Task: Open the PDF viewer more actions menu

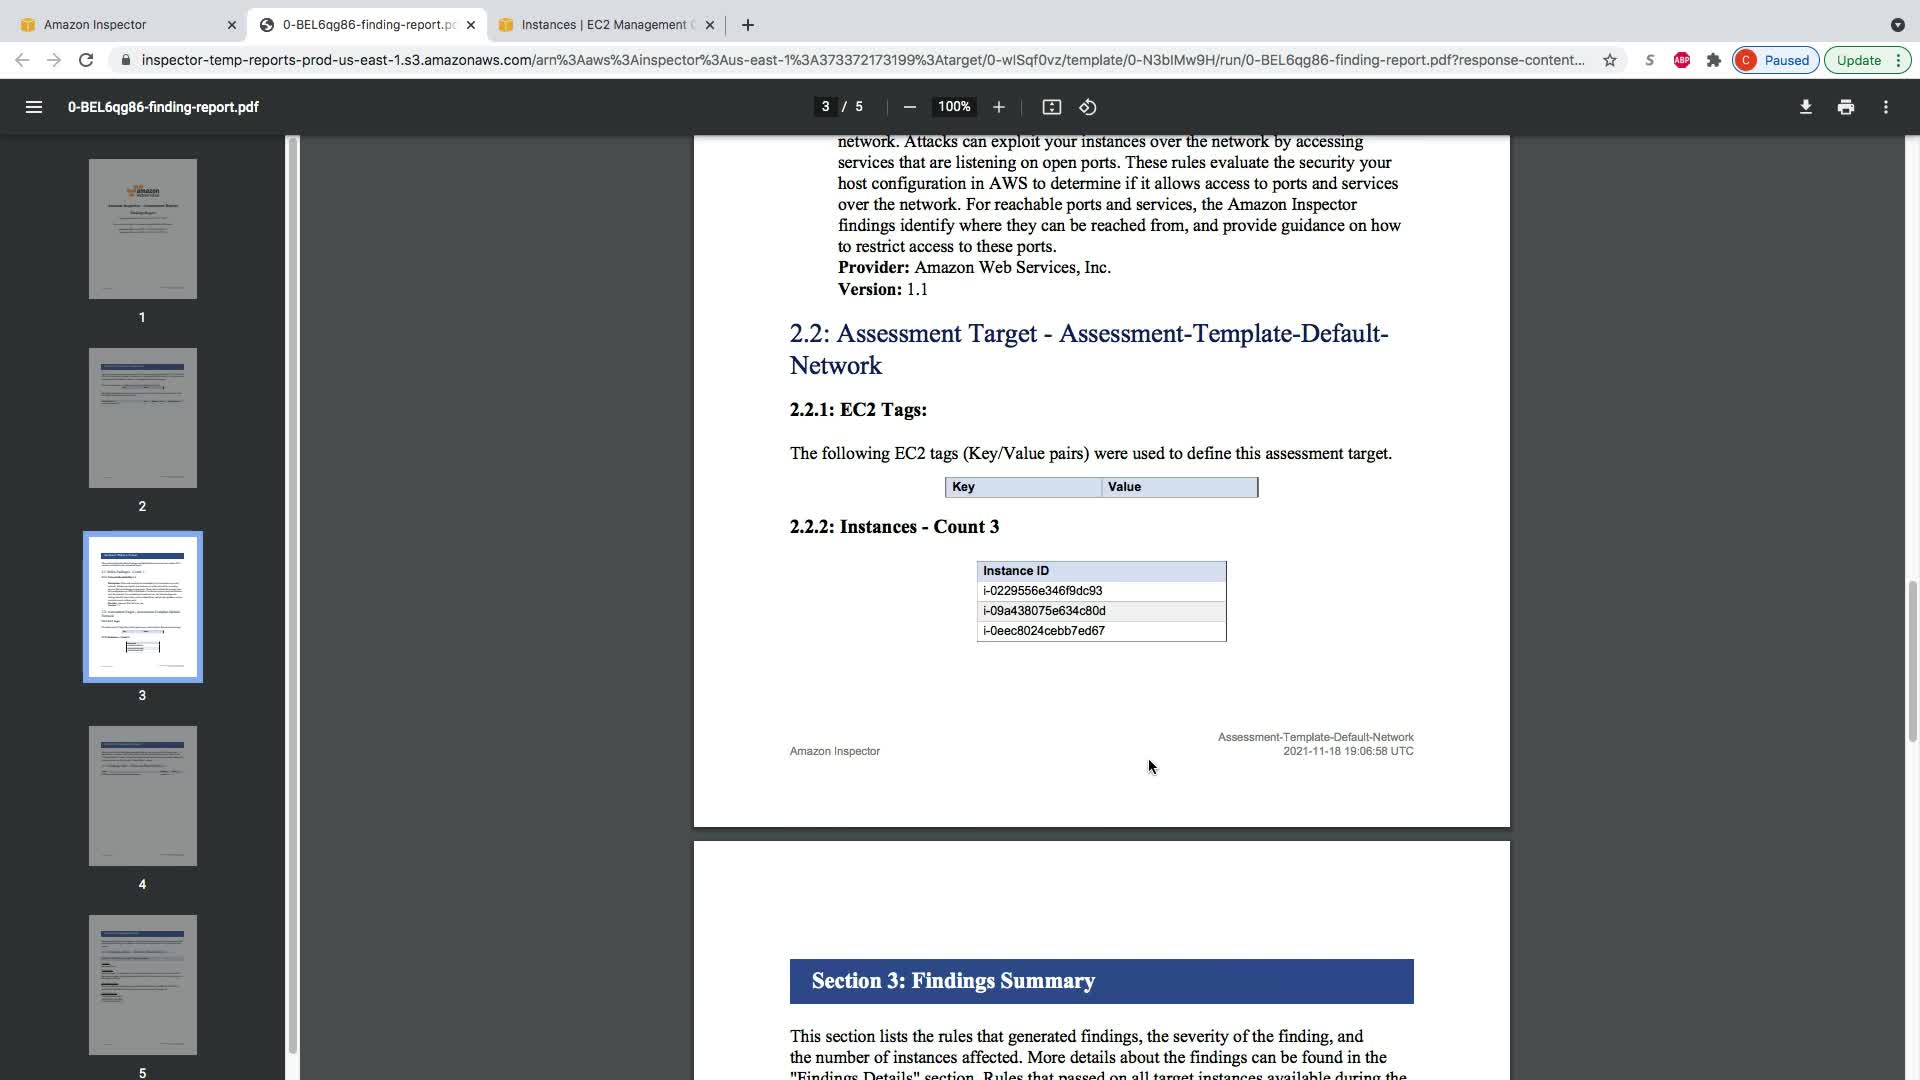Action: coord(1885,107)
